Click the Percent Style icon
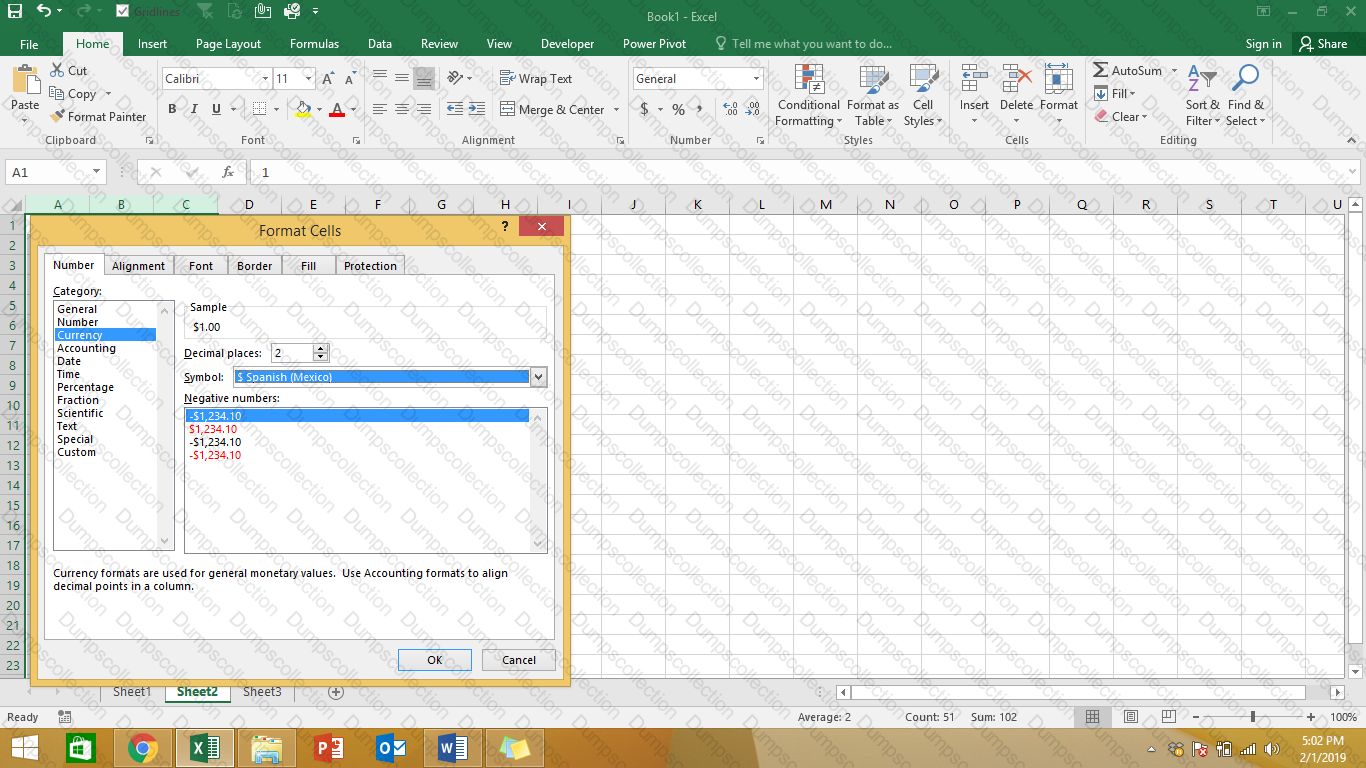This screenshot has width=1366, height=768. 678,109
